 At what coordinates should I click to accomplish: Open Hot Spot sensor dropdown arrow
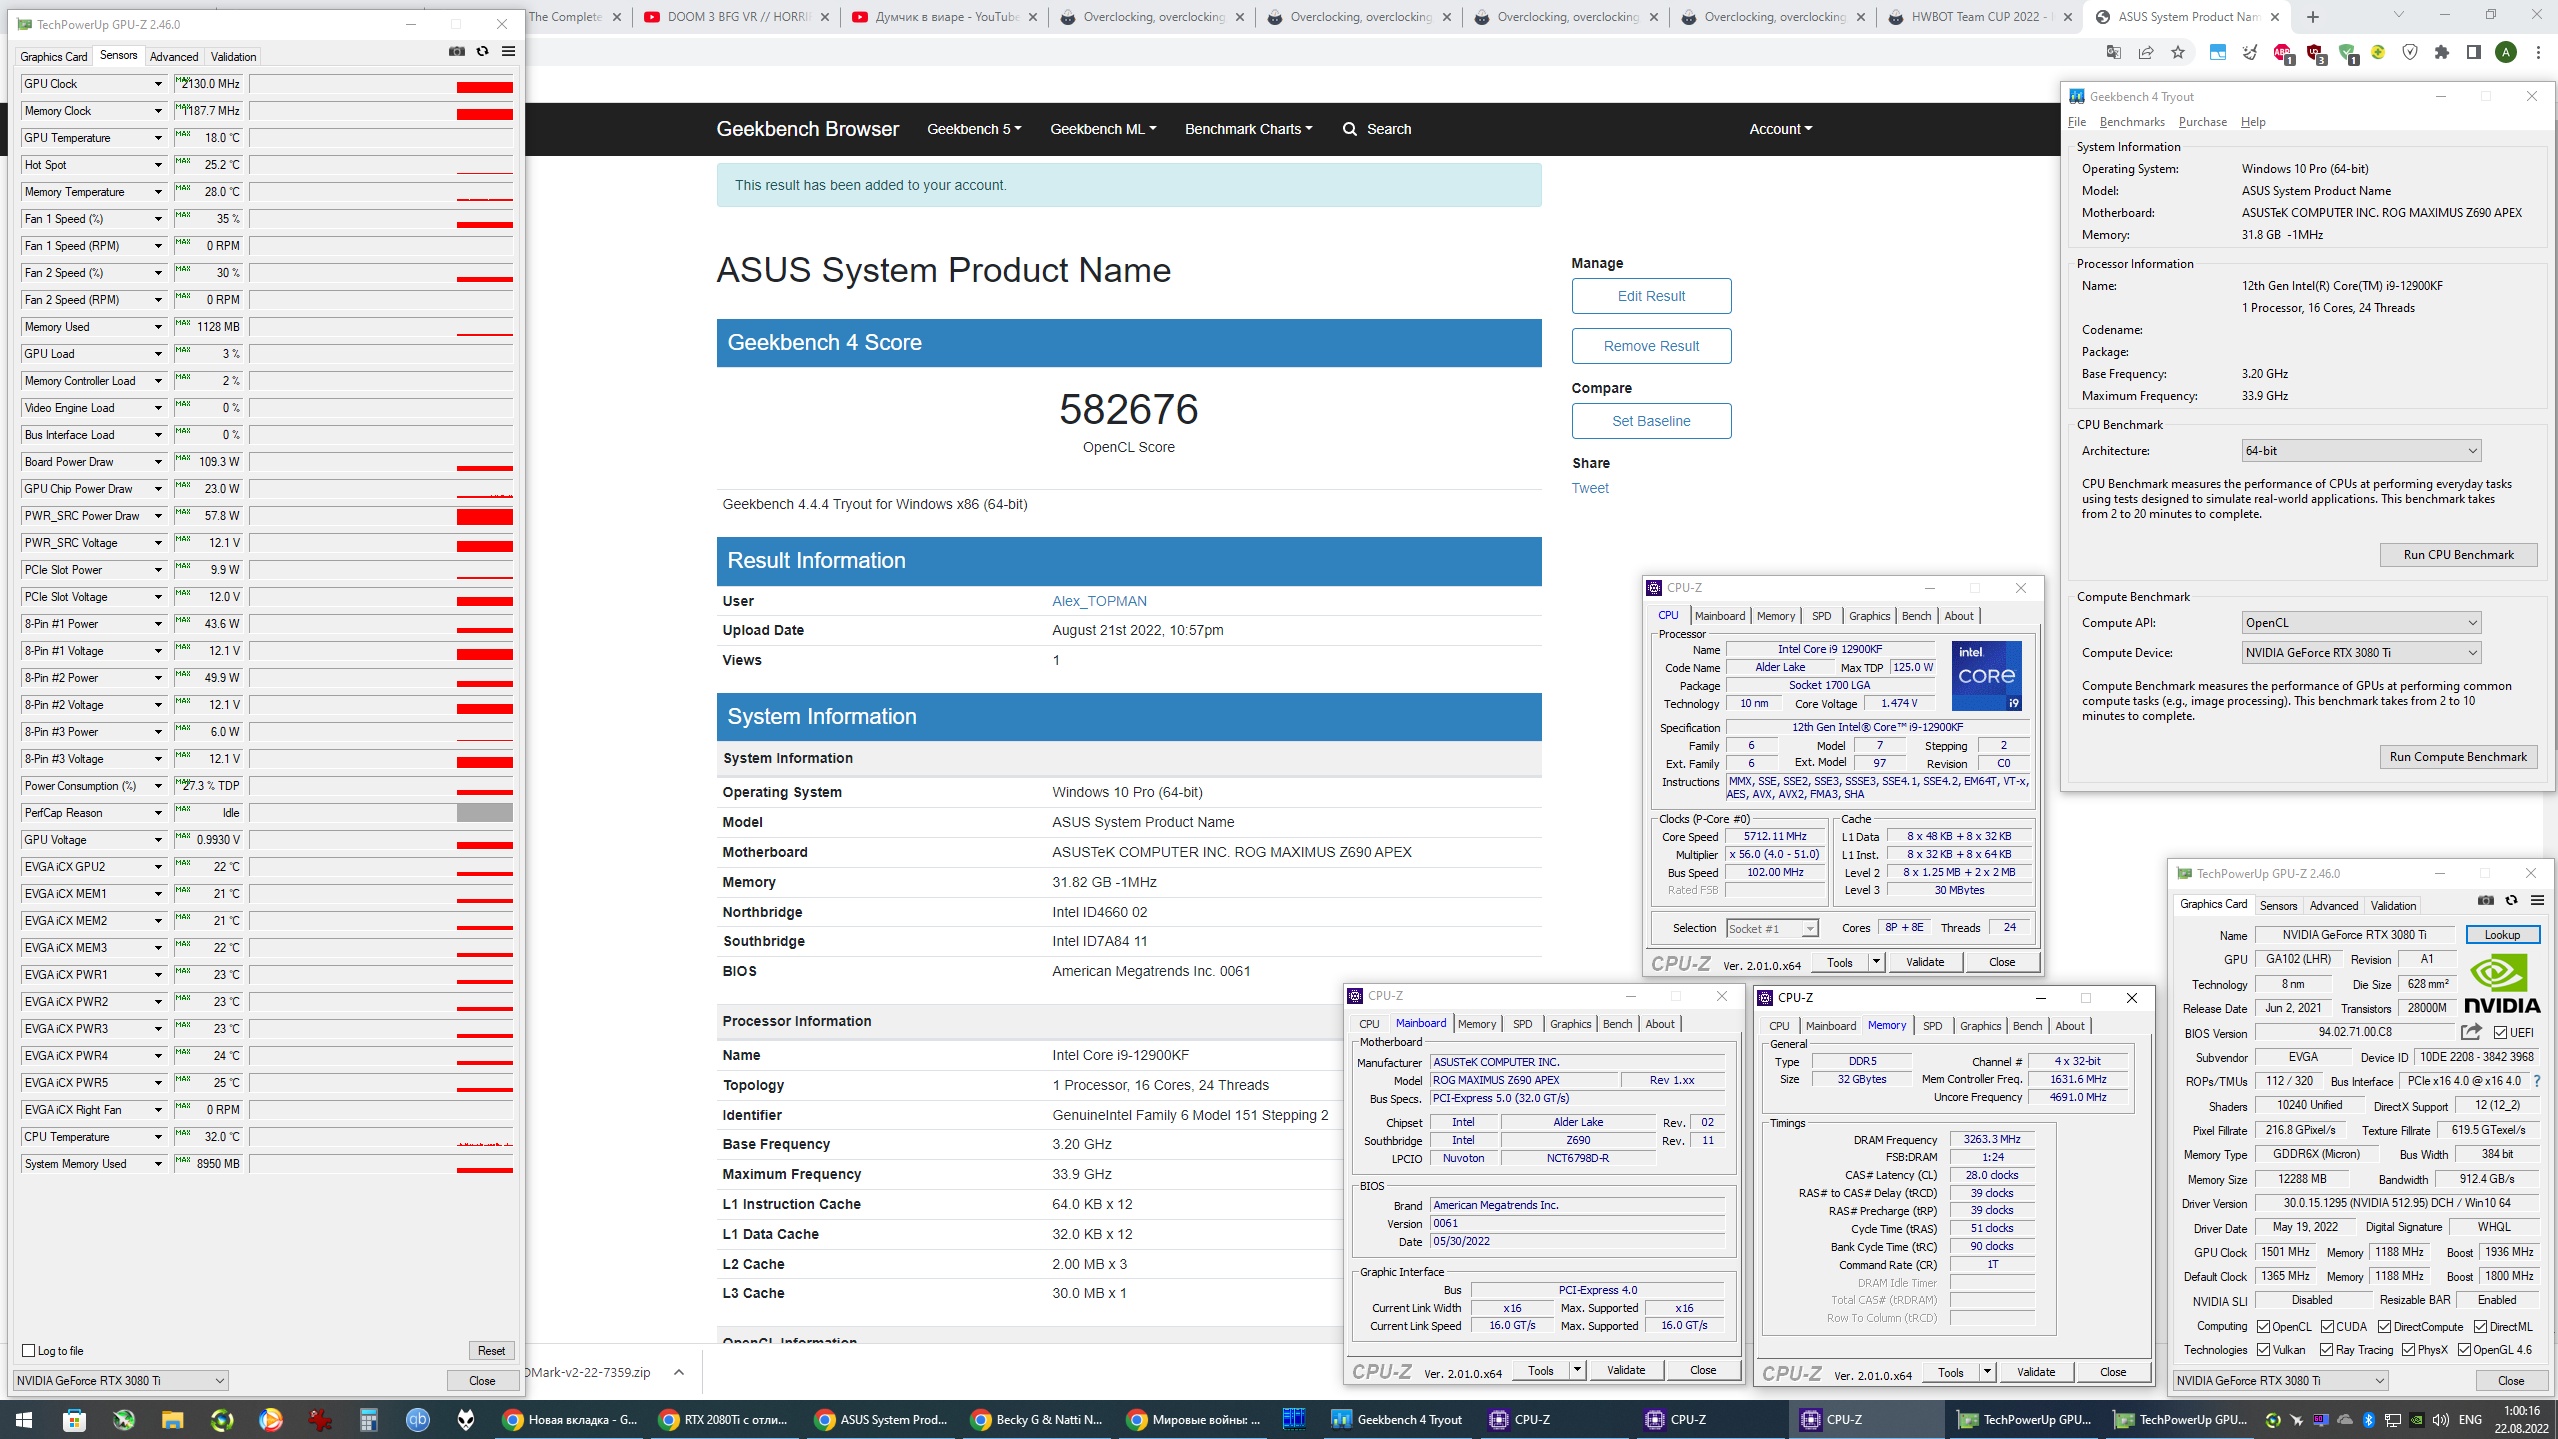(158, 165)
